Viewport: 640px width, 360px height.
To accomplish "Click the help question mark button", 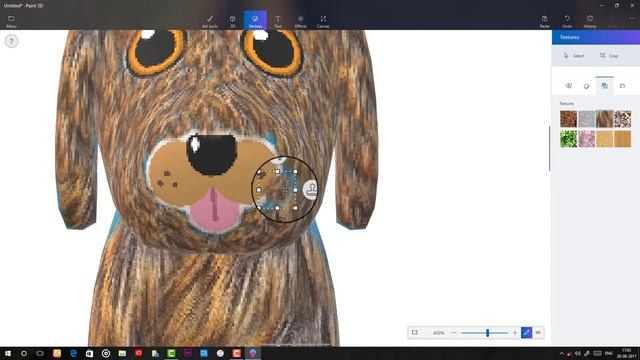I will [11, 41].
